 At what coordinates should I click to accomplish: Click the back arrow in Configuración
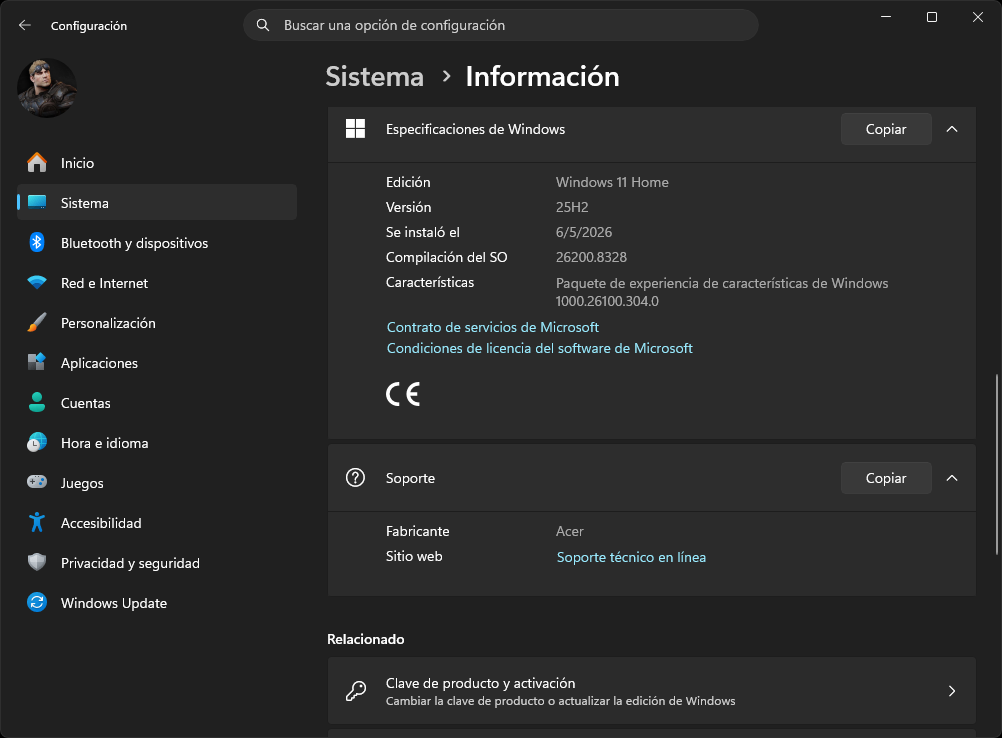click(25, 26)
